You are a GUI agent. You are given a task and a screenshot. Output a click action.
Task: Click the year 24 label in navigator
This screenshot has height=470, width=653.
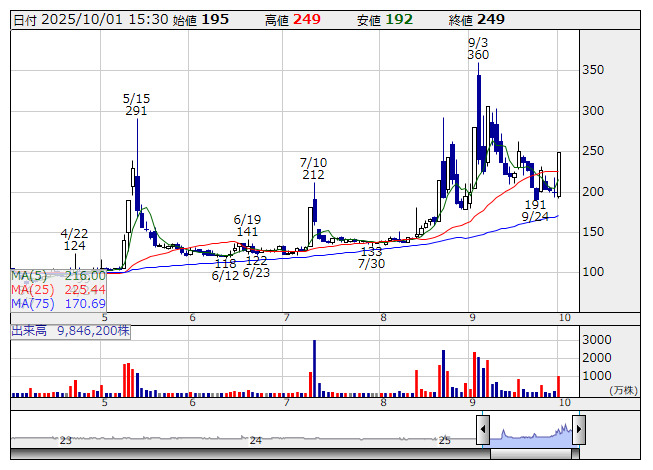tap(256, 440)
